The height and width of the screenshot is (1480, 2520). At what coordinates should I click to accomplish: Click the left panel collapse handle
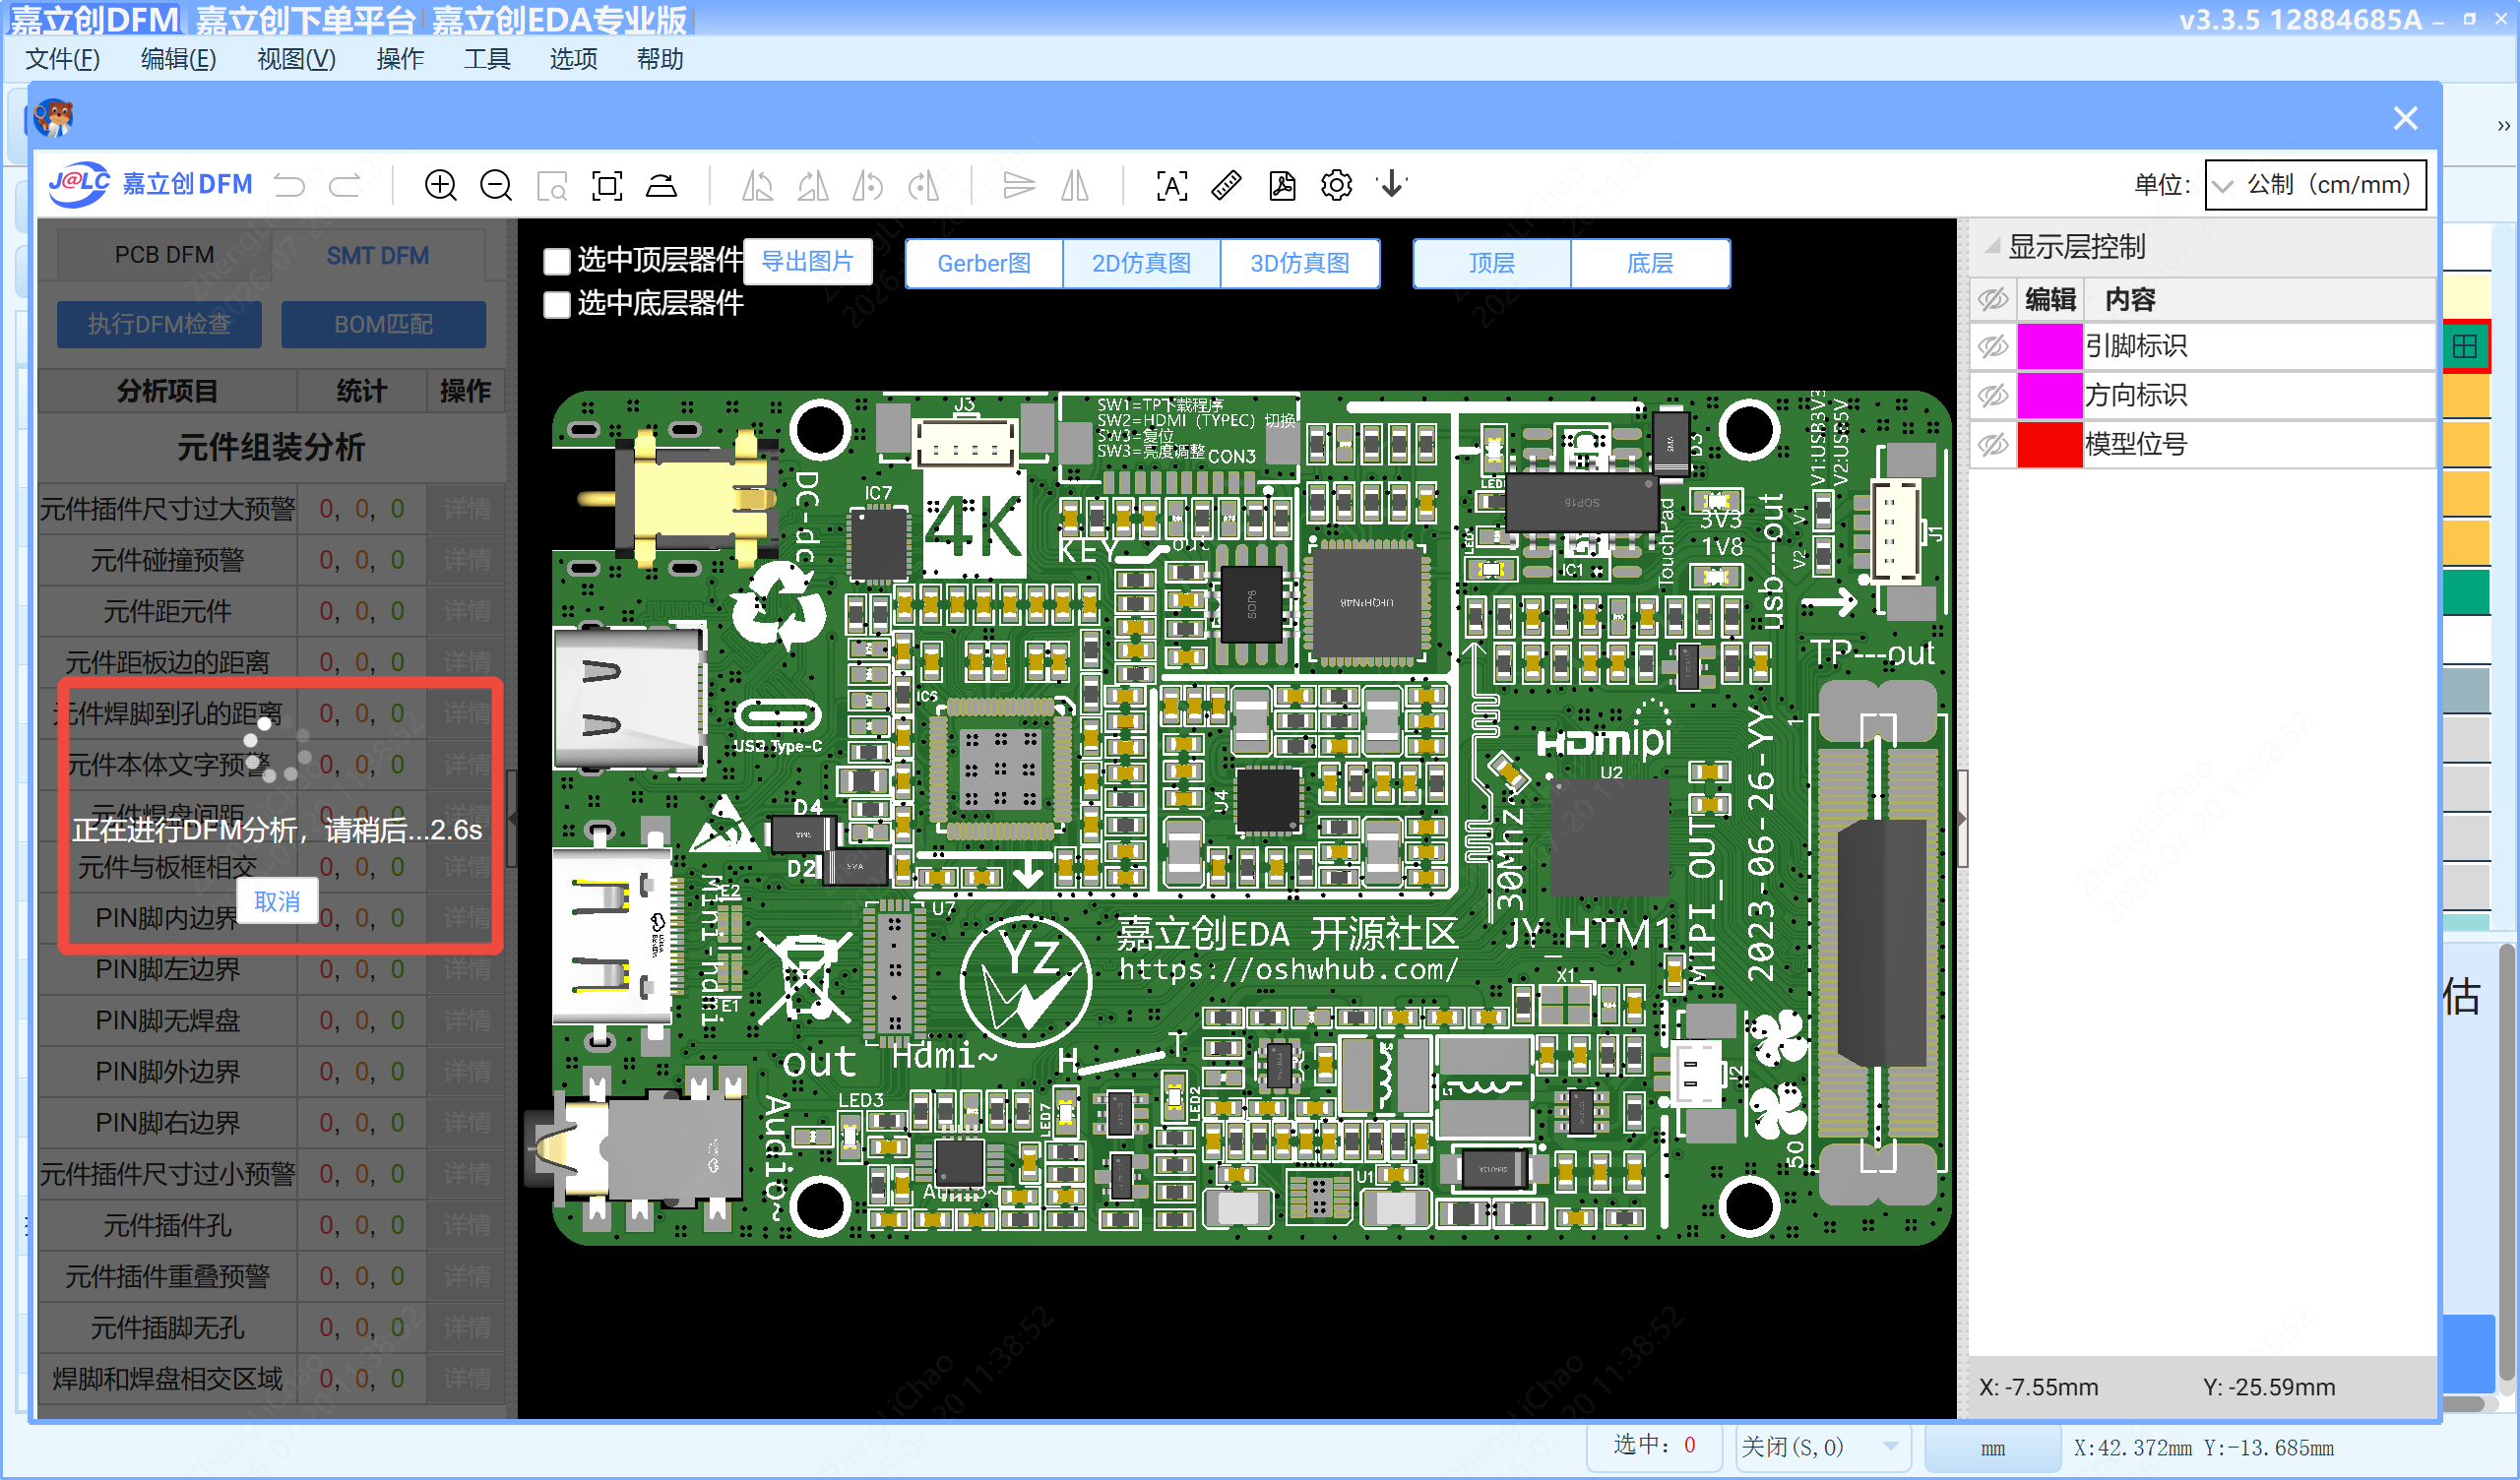coord(512,818)
